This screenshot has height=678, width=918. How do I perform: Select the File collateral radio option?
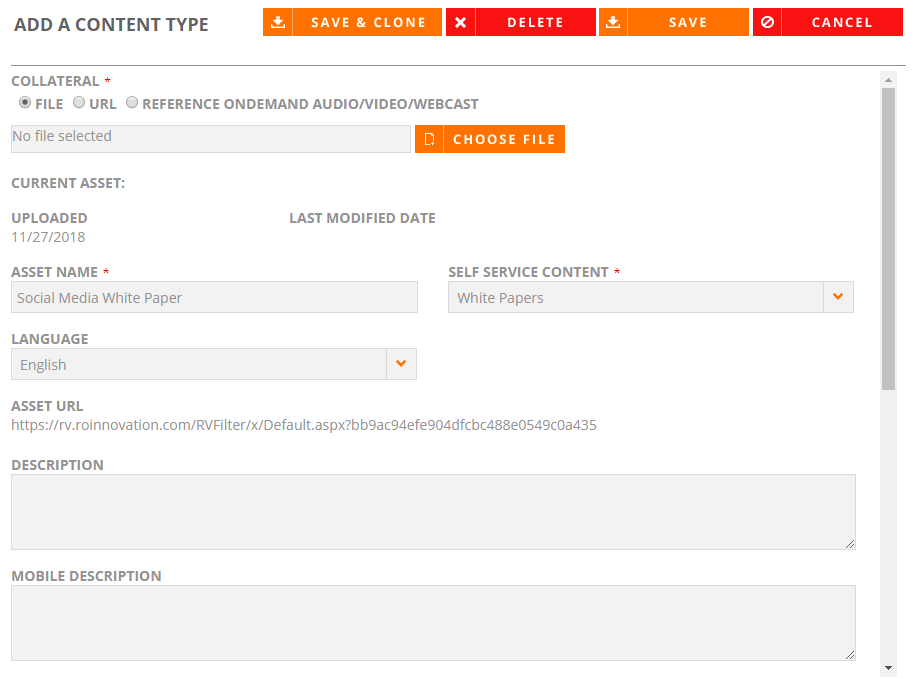point(25,102)
